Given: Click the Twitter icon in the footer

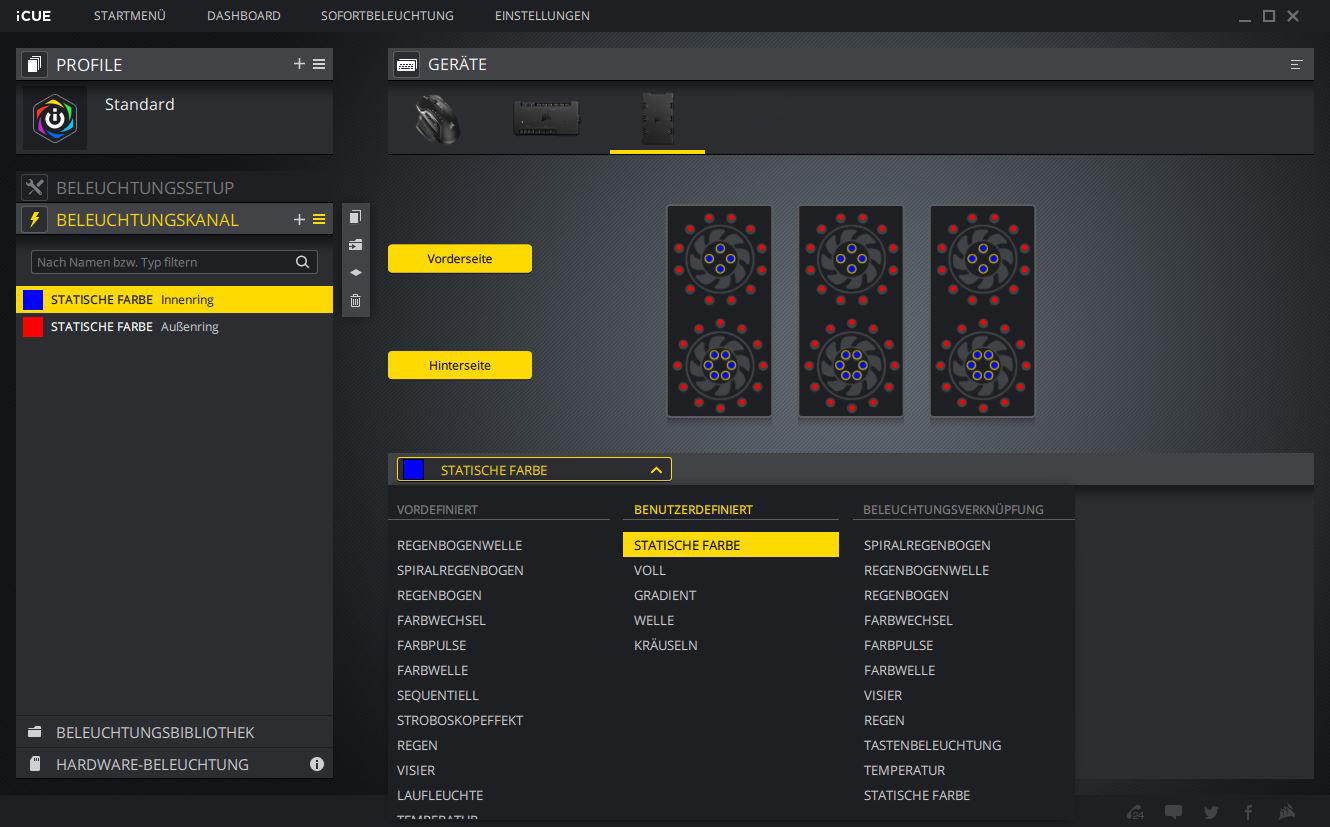Looking at the screenshot, I should coord(1211,812).
